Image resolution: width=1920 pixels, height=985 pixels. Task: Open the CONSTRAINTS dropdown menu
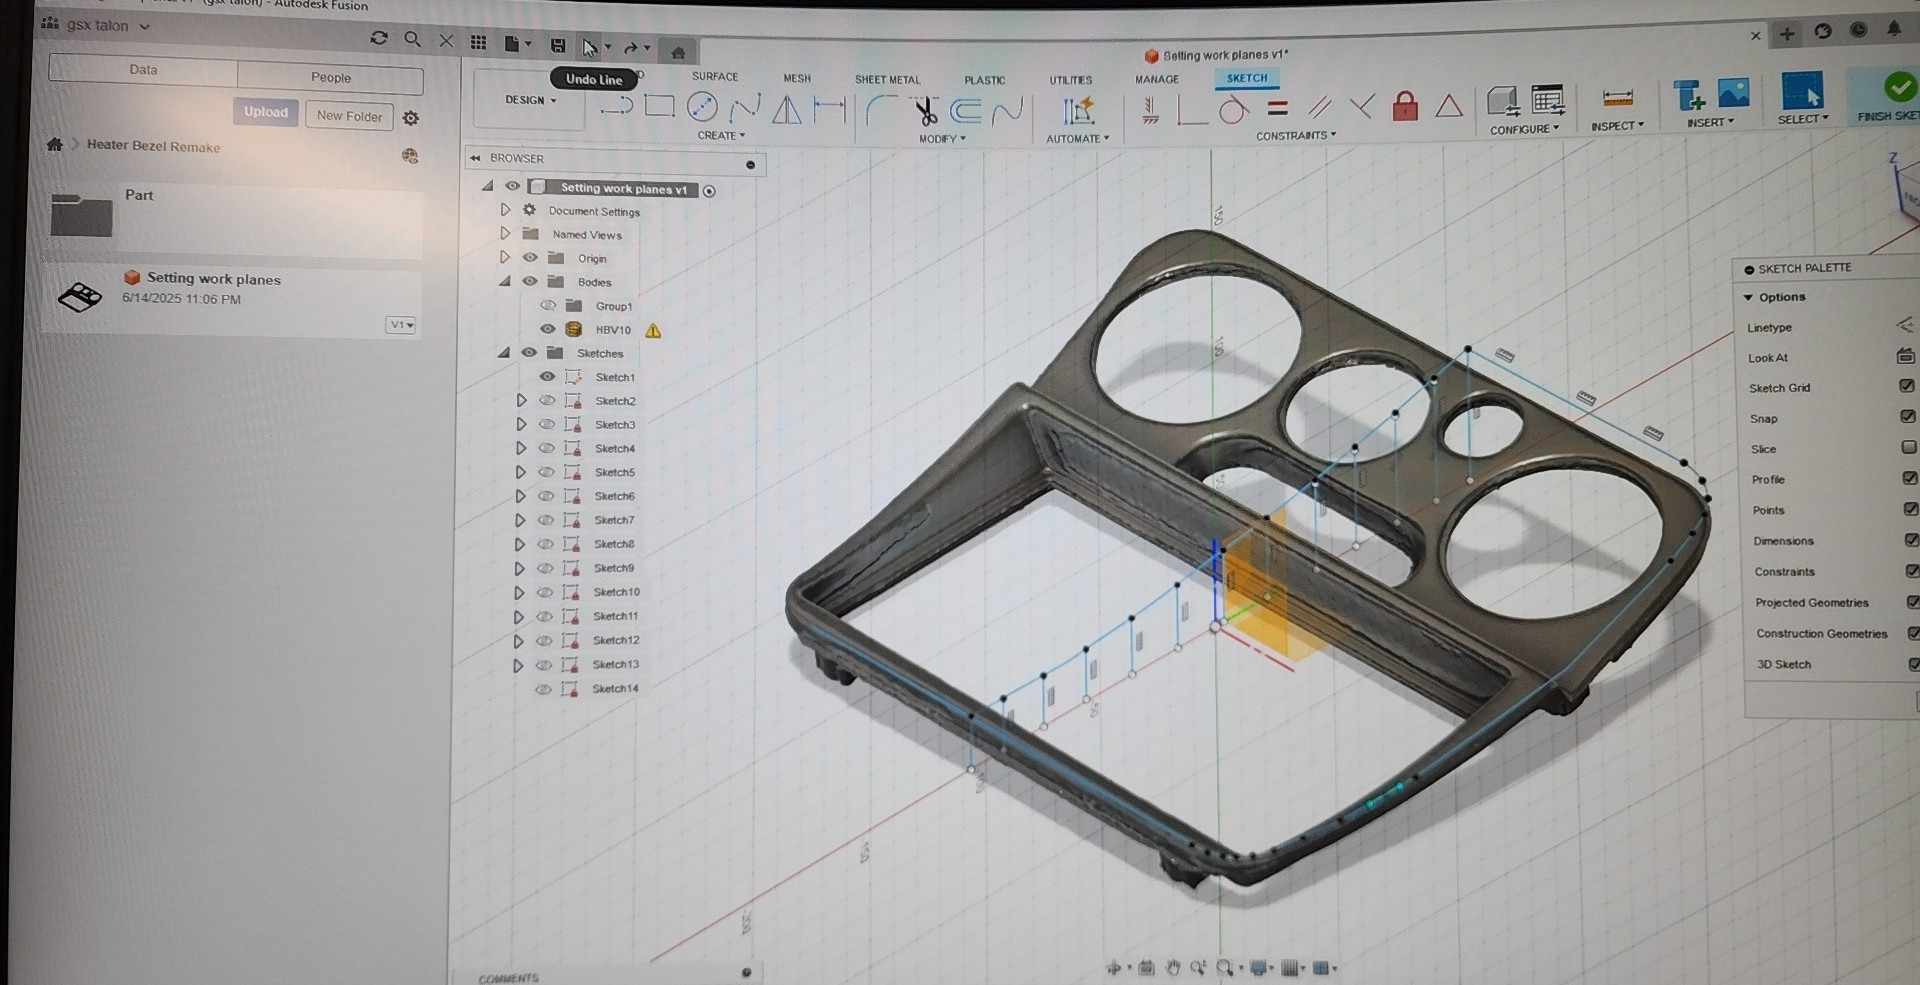click(x=1296, y=135)
